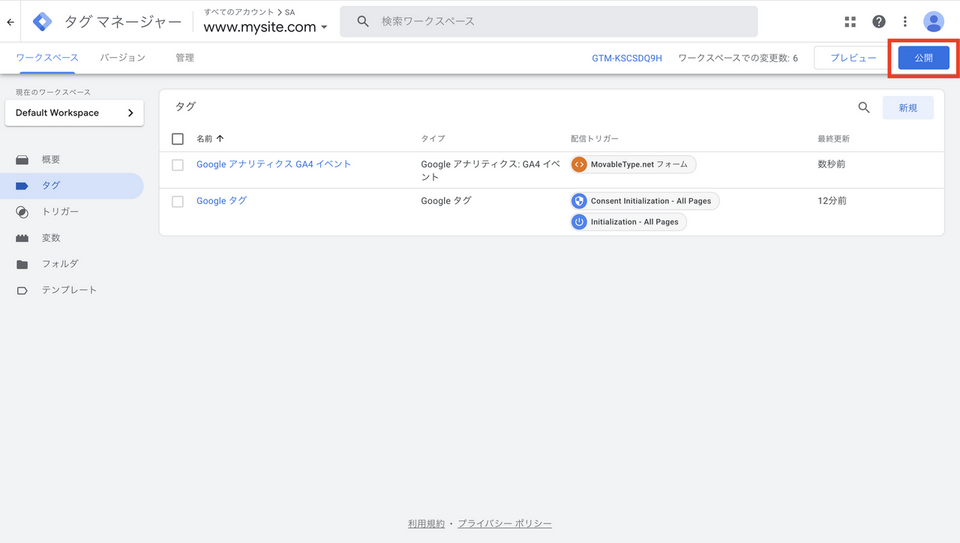The width and height of the screenshot is (960, 543).
Task: Switch to the バージョン tab
Action: pos(122,58)
